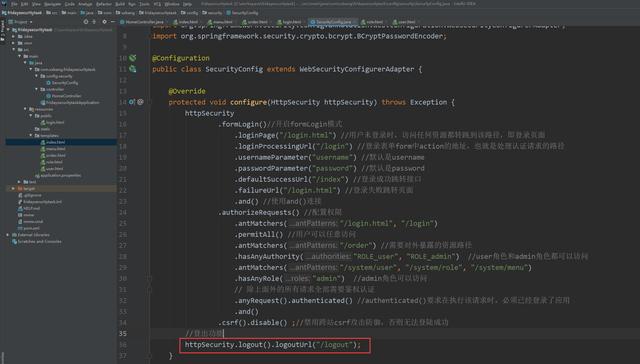640x364 pixels.
Task: Click the @ gutter marker on line 14
Action: point(140,102)
